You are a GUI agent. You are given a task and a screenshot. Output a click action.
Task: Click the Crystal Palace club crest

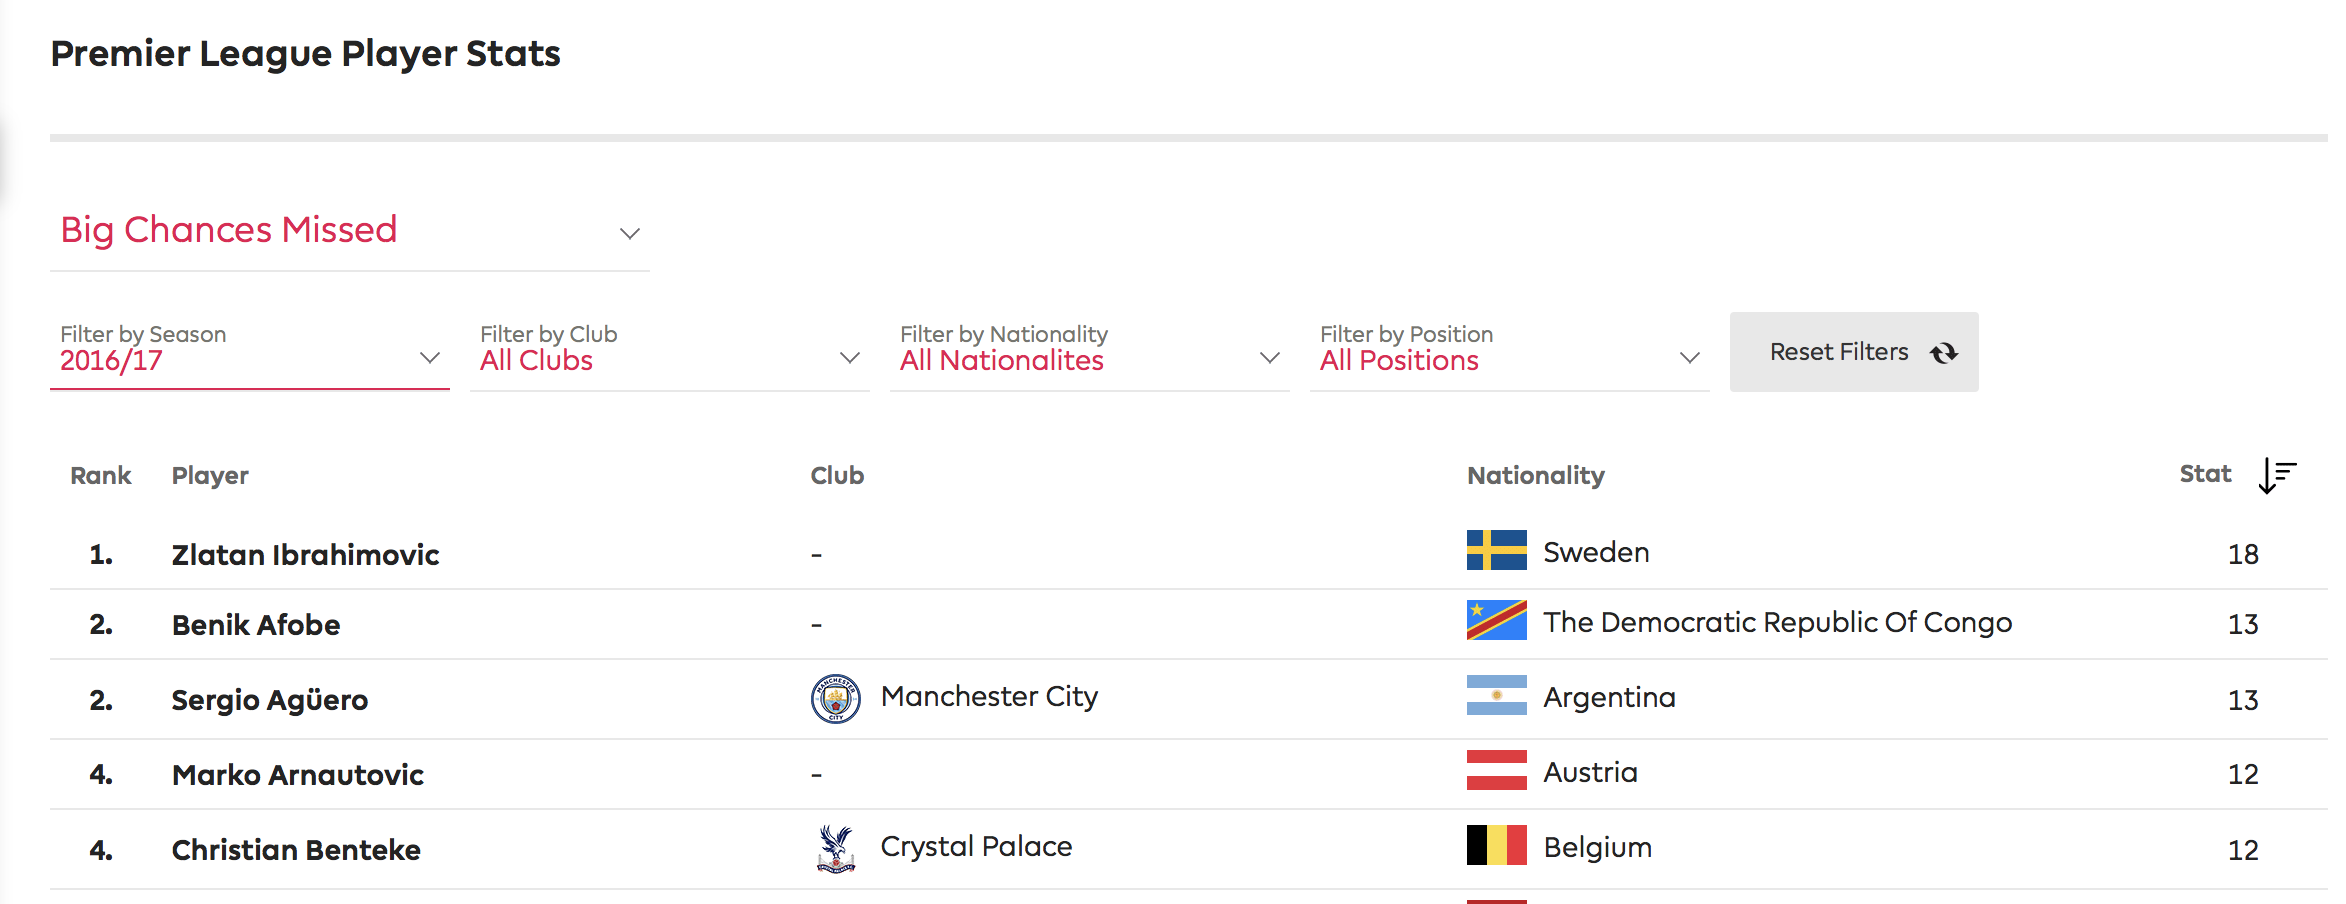[835, 848]
